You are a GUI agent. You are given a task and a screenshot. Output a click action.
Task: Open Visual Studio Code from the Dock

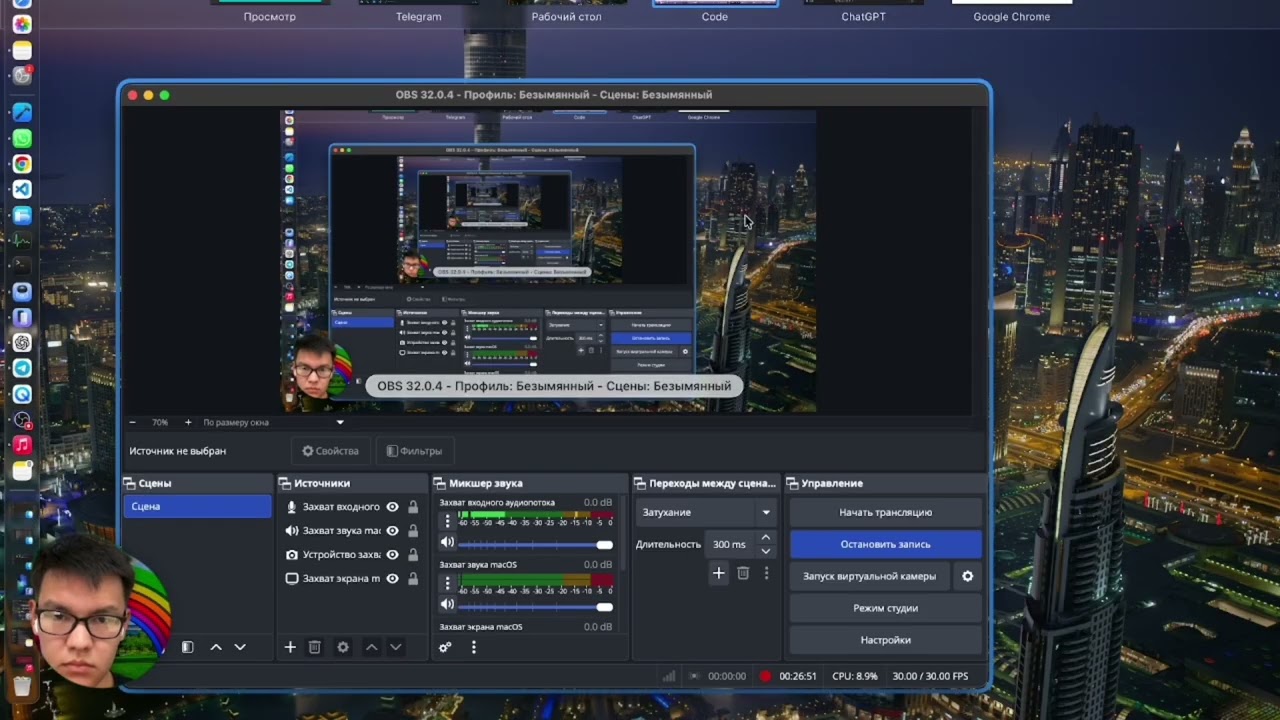click(x=21, y=189)
